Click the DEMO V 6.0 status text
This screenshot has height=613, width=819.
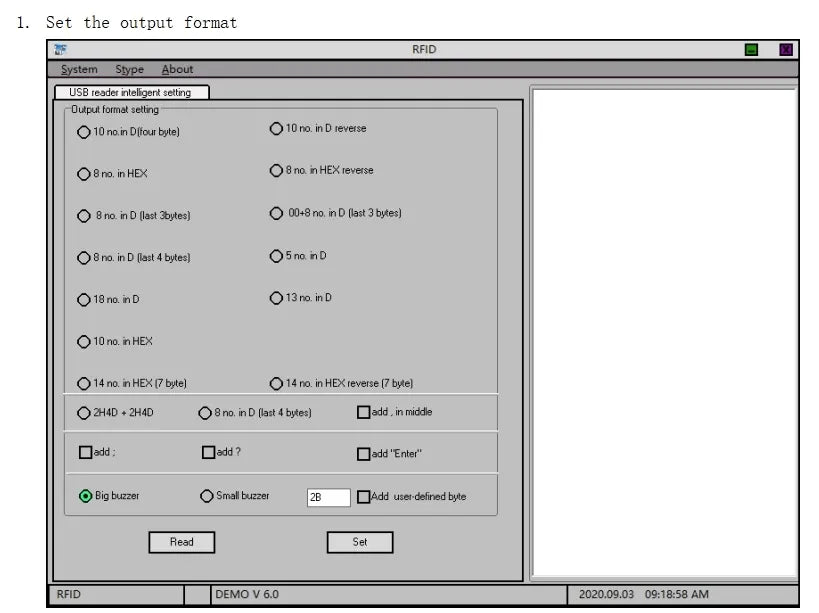tap(247, 595)
